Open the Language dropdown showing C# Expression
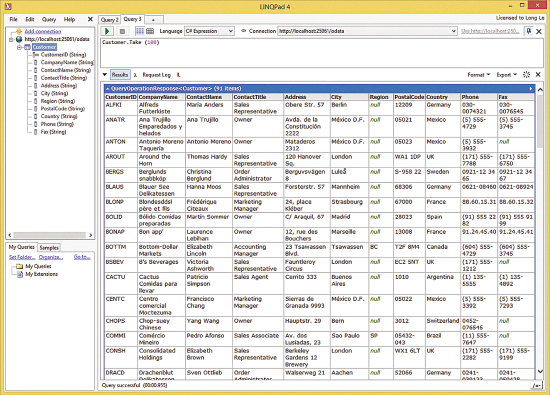 209,31
